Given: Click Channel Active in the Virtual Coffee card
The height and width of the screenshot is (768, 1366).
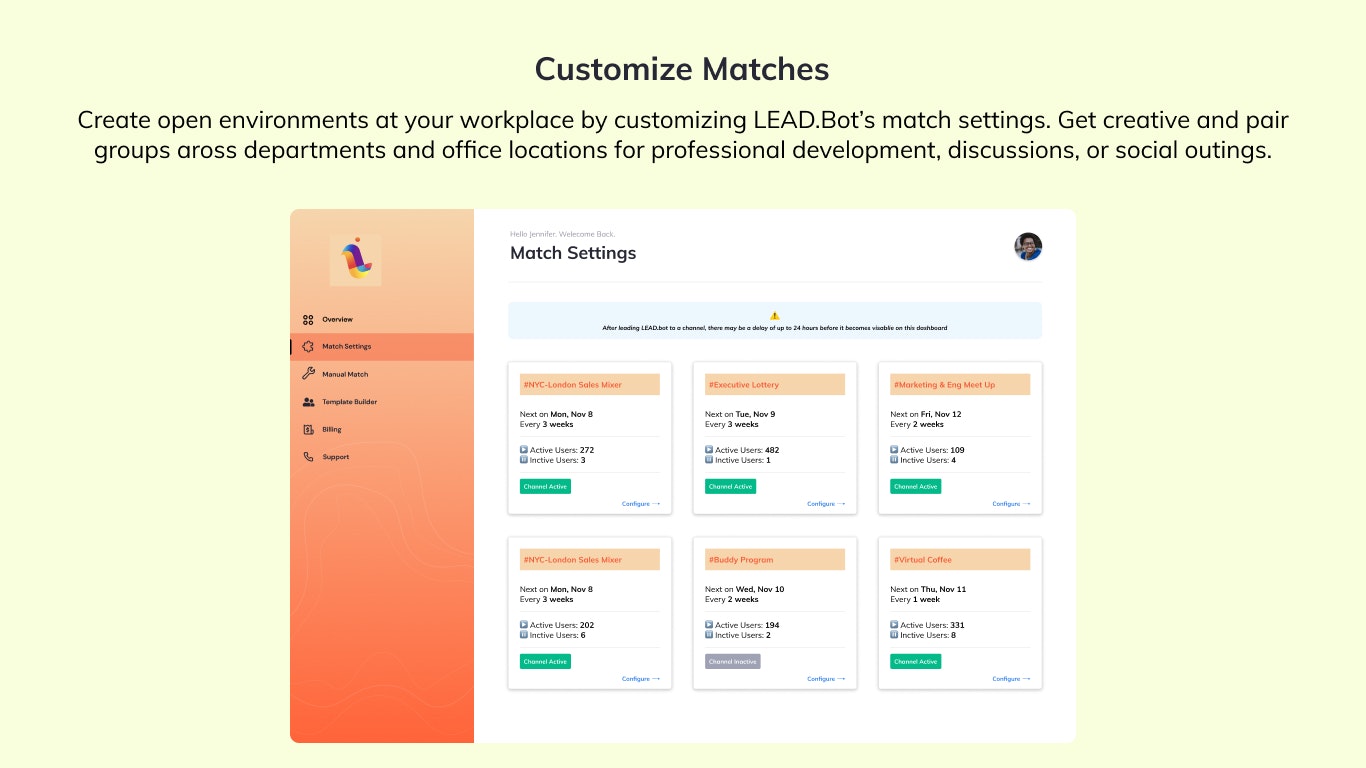Looking at the screenshot, I should point(915,662).
